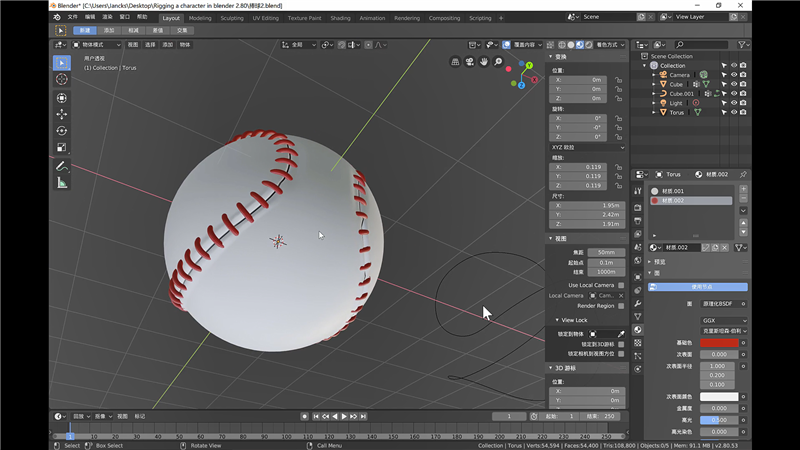
Task: Click the outliner search field
Action: (702, 45)
